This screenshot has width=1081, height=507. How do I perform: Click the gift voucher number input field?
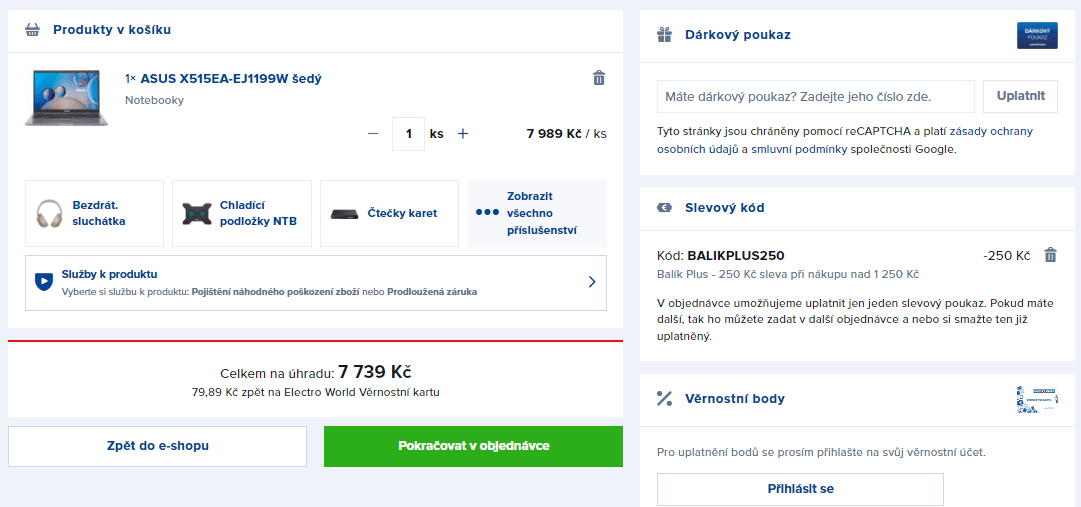(x=816, y=97)
